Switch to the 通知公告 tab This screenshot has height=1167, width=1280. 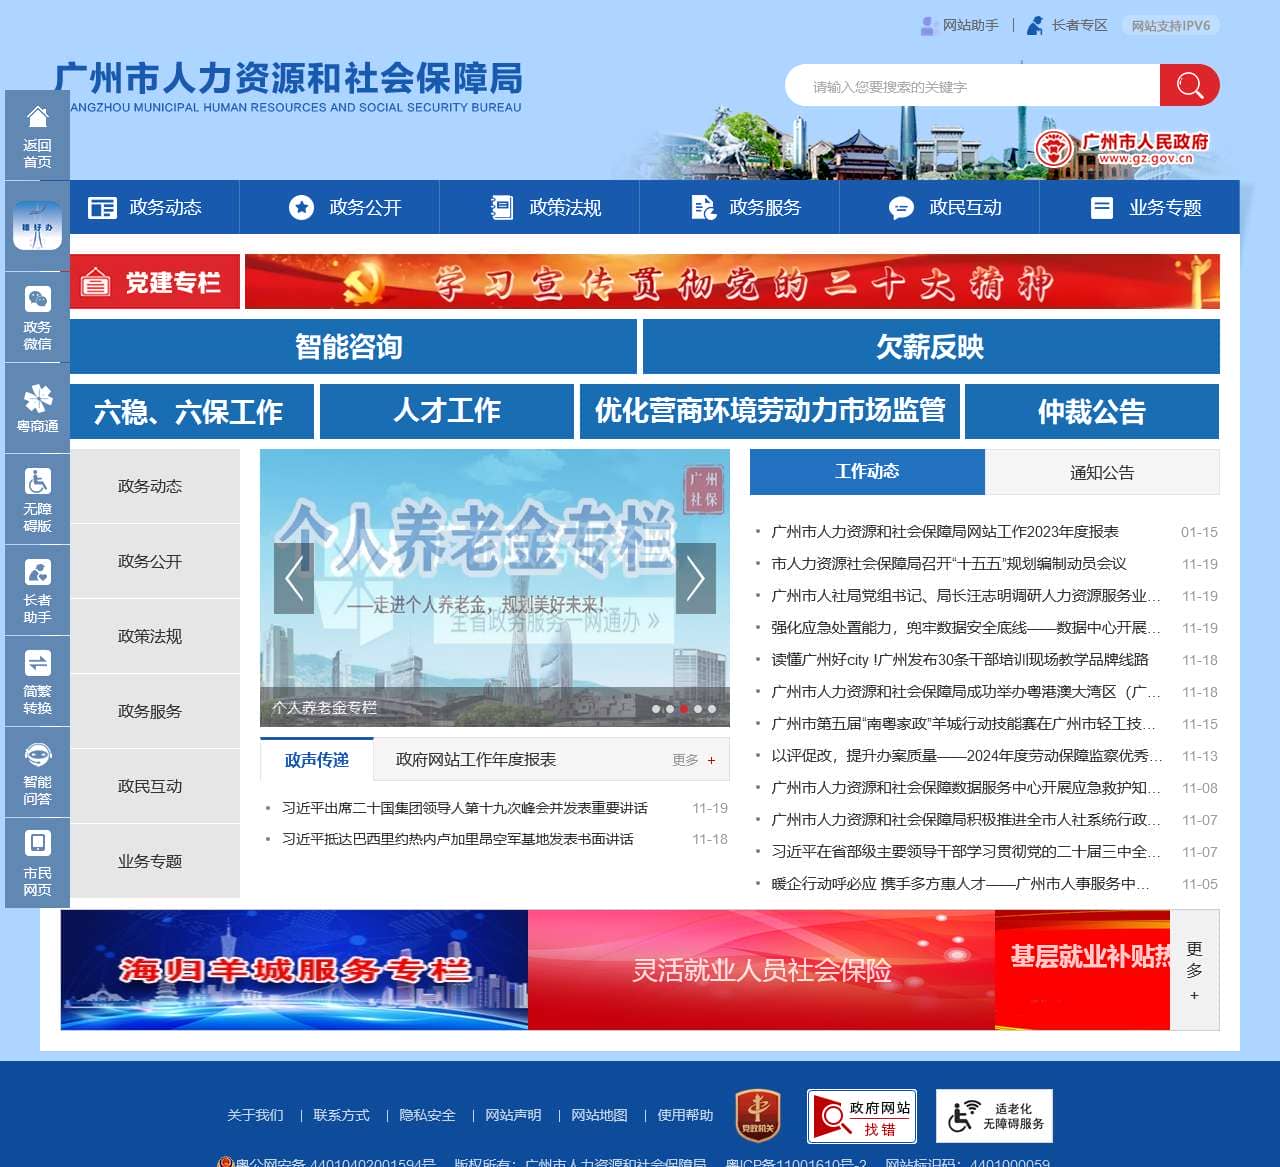tap(1102, 472)
